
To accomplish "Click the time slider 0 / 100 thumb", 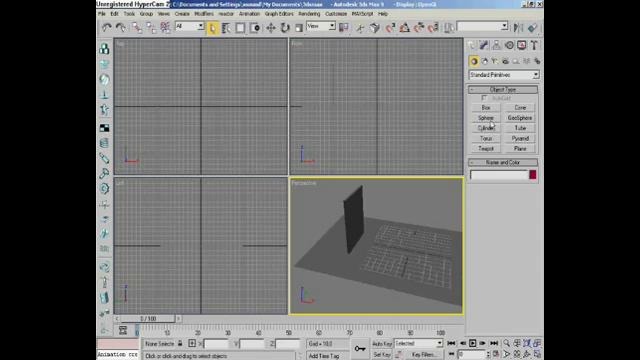I will [x=148, y=318].
